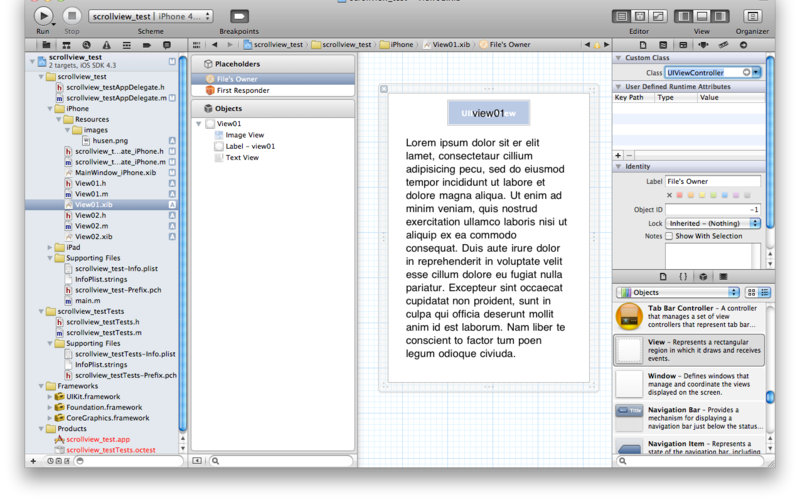Open the Debug navigator icon
Viewport: 800px width, 502px height.
[127, 45]
